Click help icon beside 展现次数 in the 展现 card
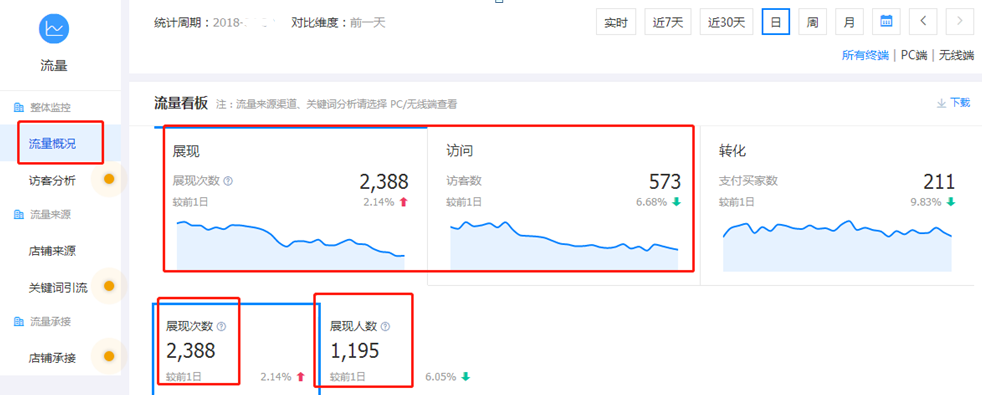The image size is (982, 395). tap(228, 182)
